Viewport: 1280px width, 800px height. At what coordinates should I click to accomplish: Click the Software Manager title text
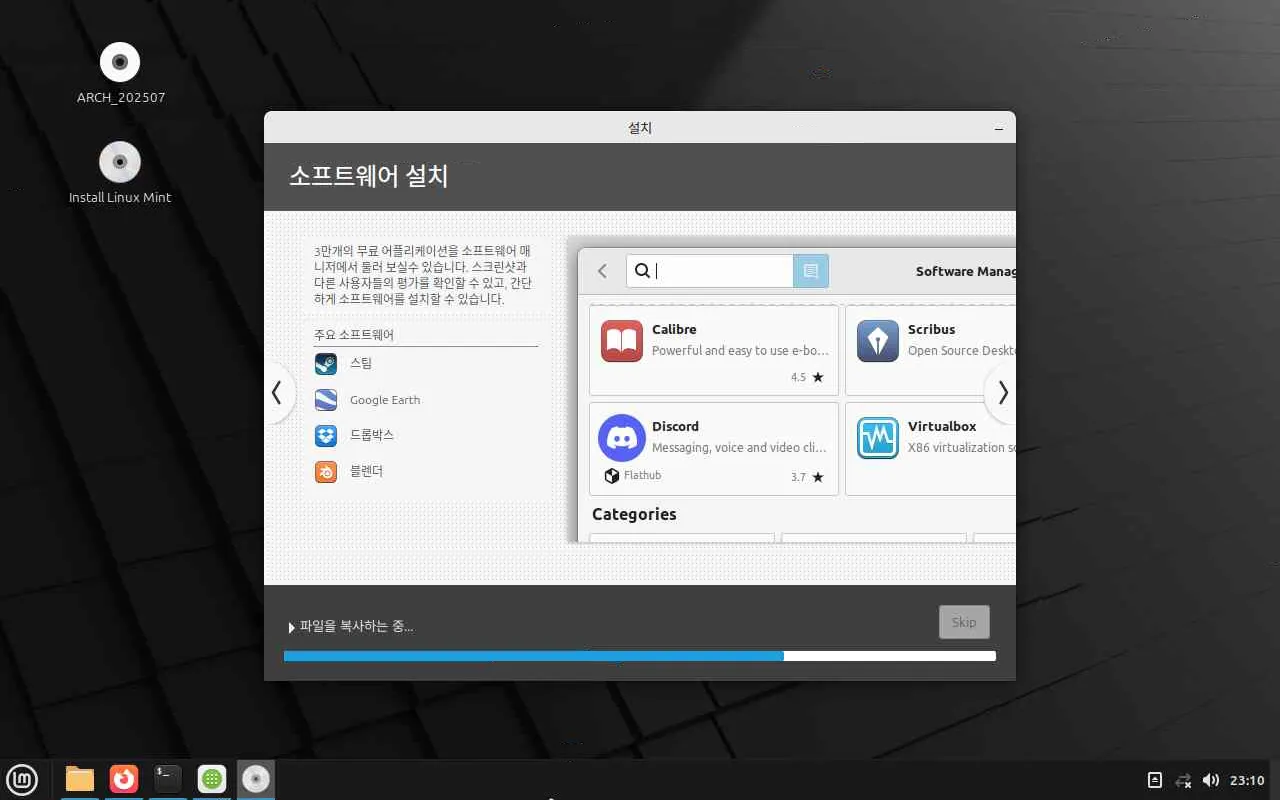[x=965, y=271]
